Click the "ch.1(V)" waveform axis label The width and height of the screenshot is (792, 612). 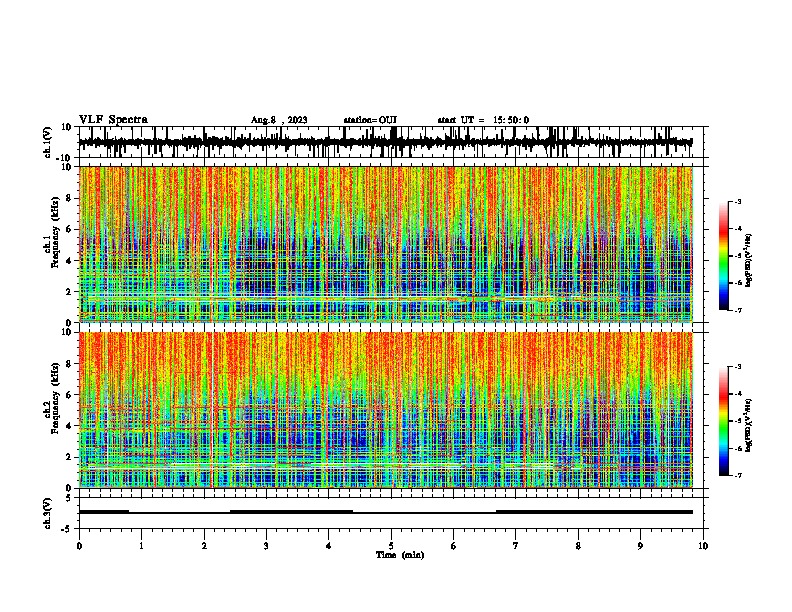click(48, 142)
